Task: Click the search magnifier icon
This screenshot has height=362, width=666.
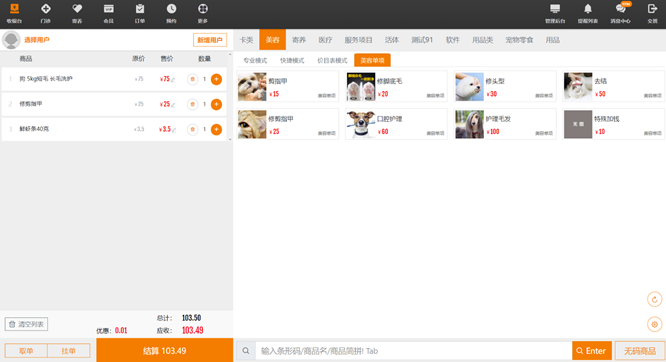Action: pyautogui.click(x=246, y=351)
